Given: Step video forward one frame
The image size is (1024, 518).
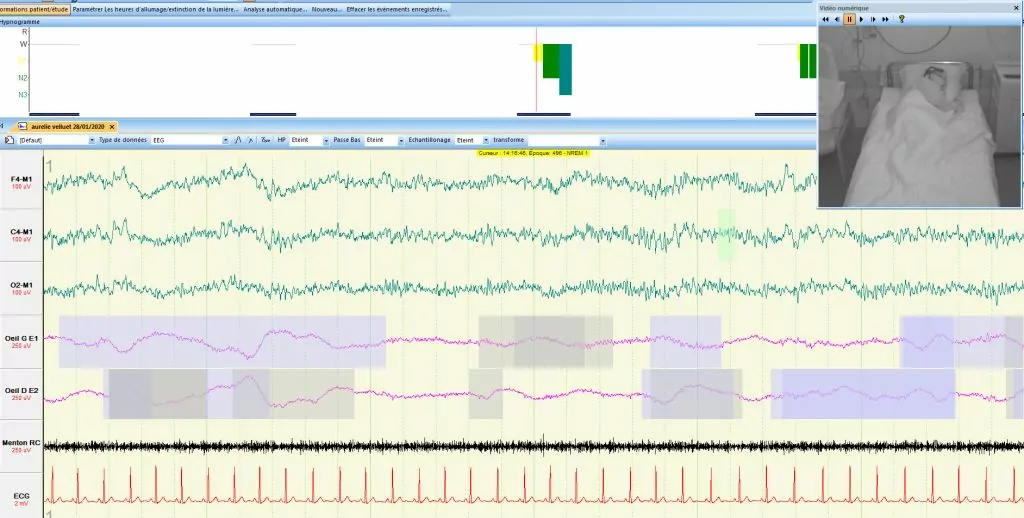Looking at the screenshot, I should 873,19.
